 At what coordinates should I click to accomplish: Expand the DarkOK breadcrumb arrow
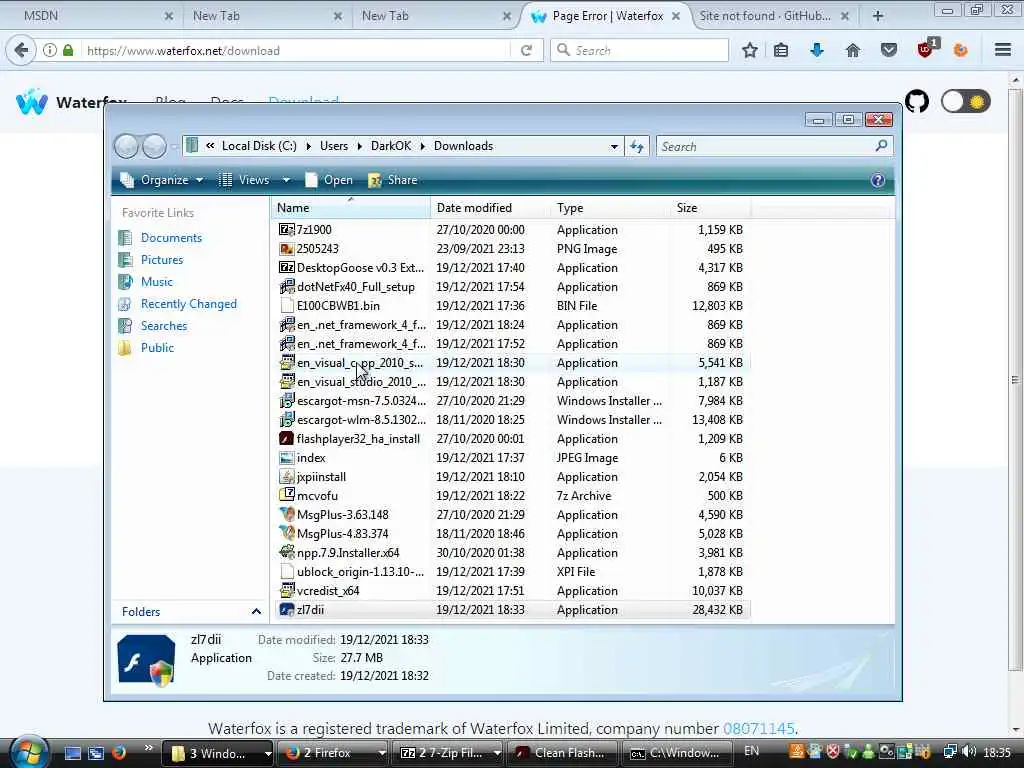coord(423,146)
